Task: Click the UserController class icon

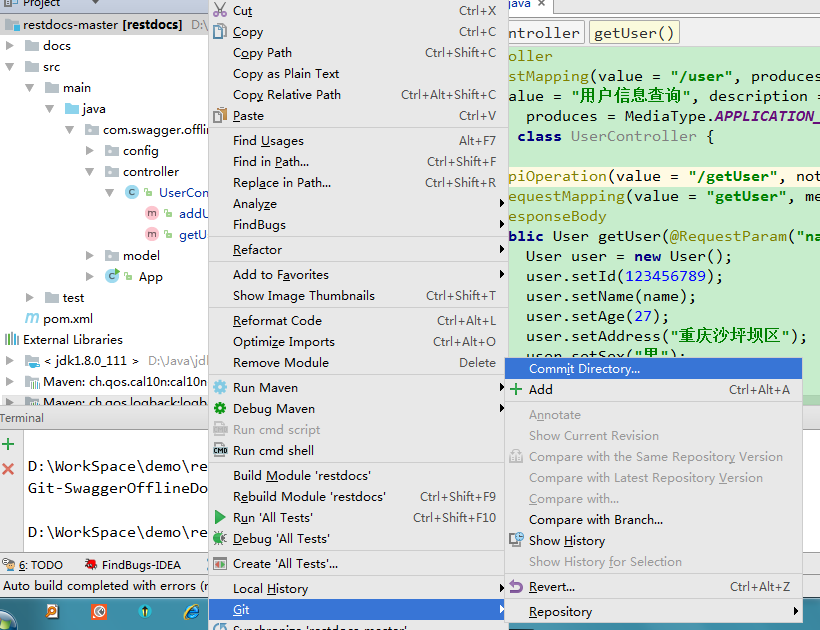Action: (132, 192)
